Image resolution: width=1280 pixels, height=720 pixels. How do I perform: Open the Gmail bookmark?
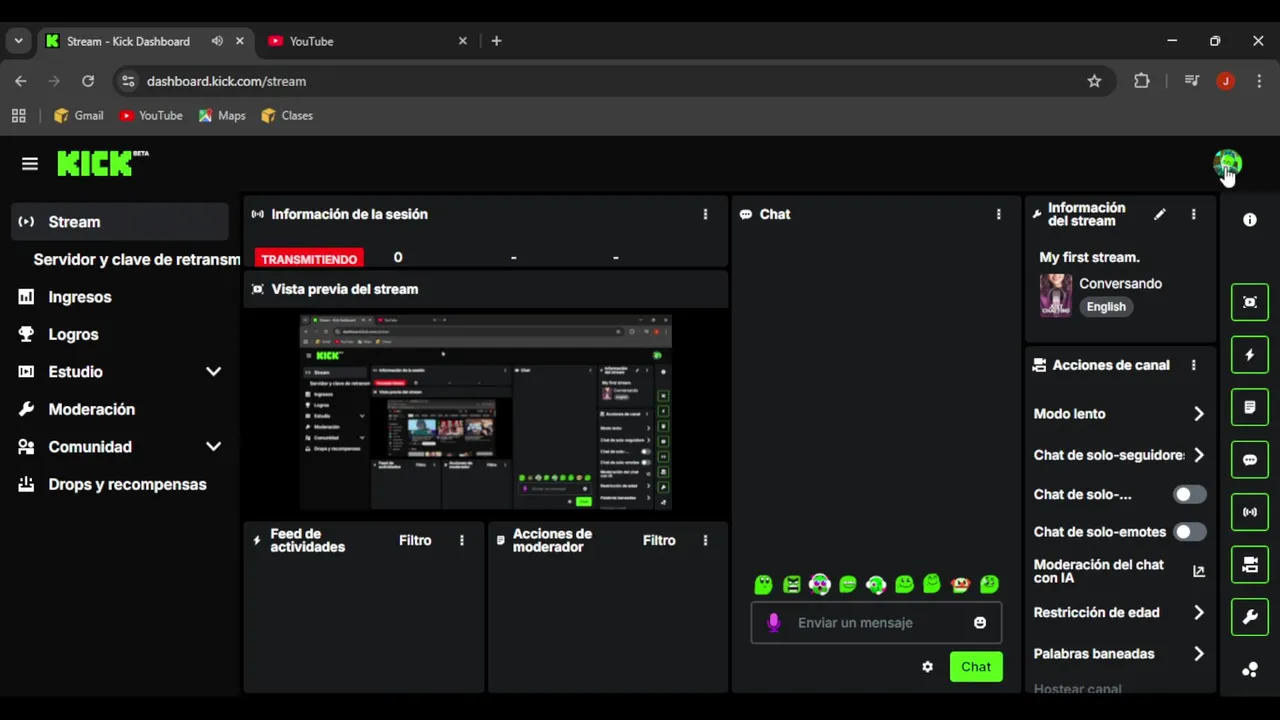click(79, 115)
